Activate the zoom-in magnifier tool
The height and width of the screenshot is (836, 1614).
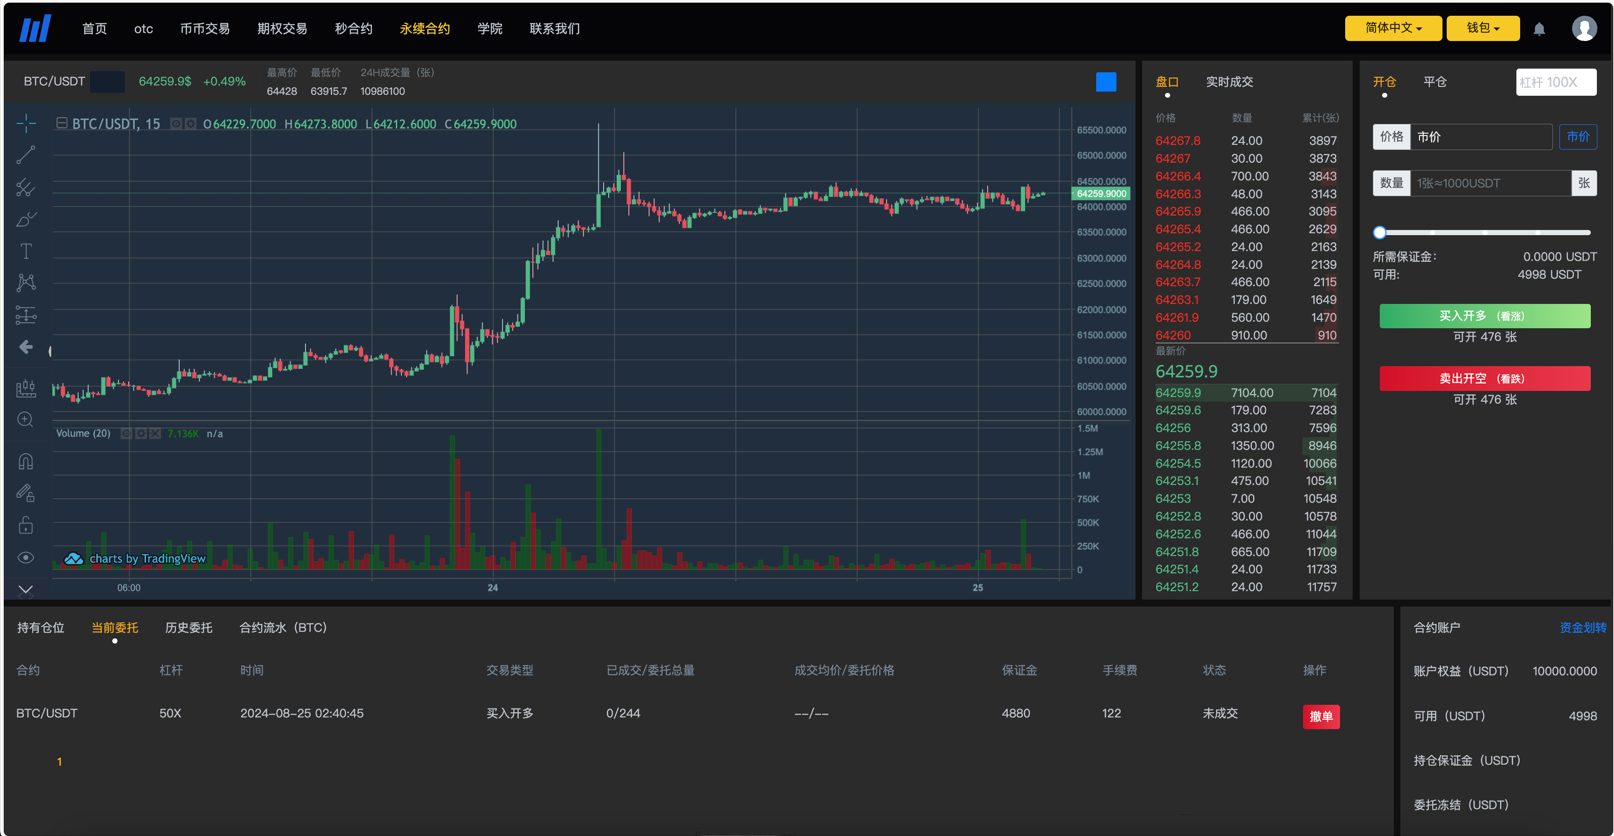pyautogui.click(x=26, y=420)
